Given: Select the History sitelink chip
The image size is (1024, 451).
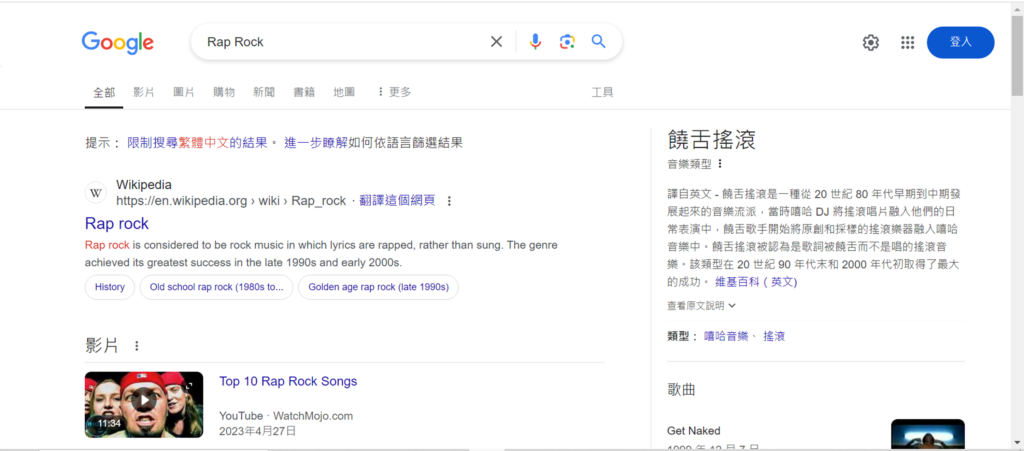Looking at the screenshot, I should tap(110, 287).
